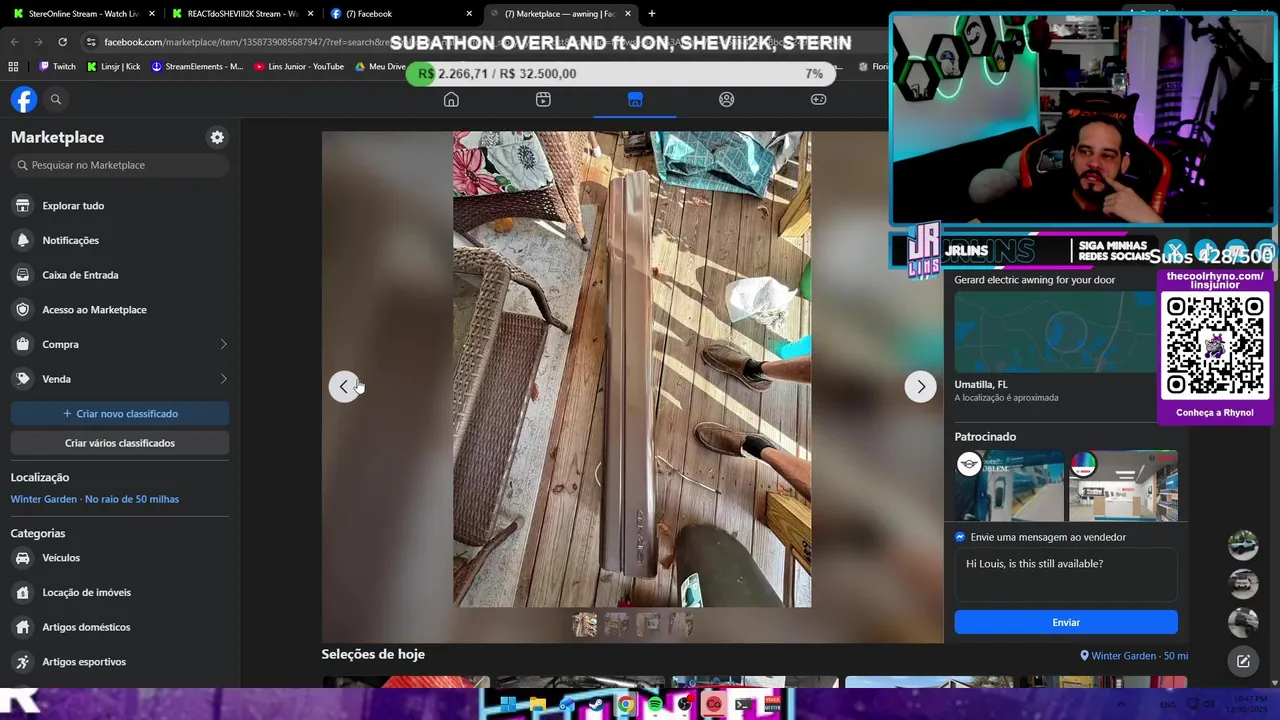Open Notificações in sidebar
Image resolution: width=1280 pixels, height=720 pixels.
(120, 240)
